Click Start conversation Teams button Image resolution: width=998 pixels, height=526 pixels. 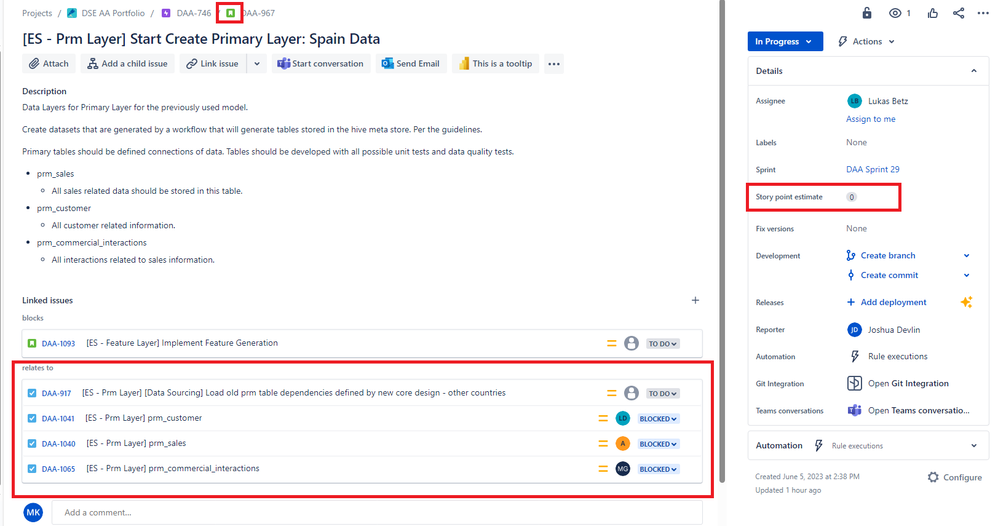(x=321, y=64)
